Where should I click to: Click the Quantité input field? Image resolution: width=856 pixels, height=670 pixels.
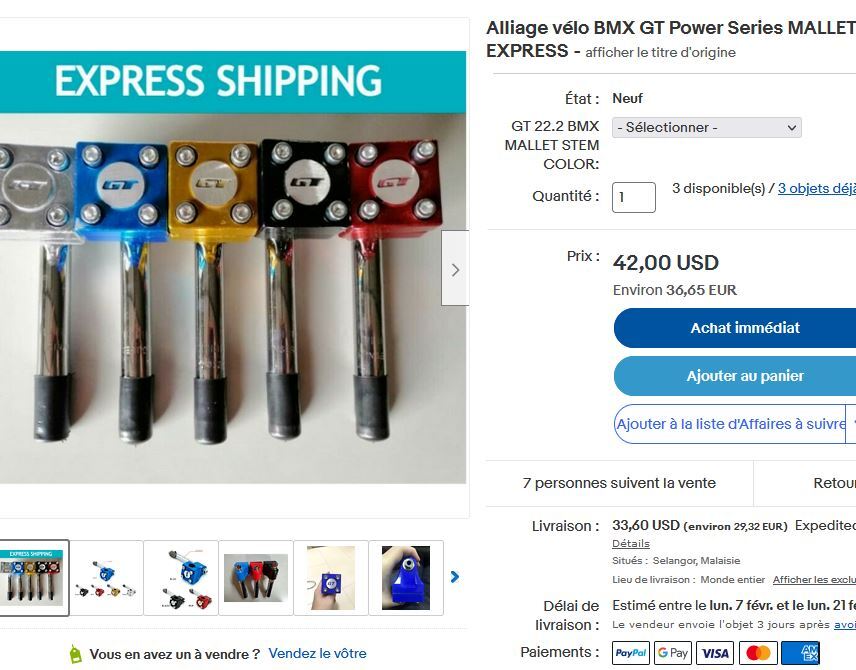pyautogui.click(x=633, y=197)
